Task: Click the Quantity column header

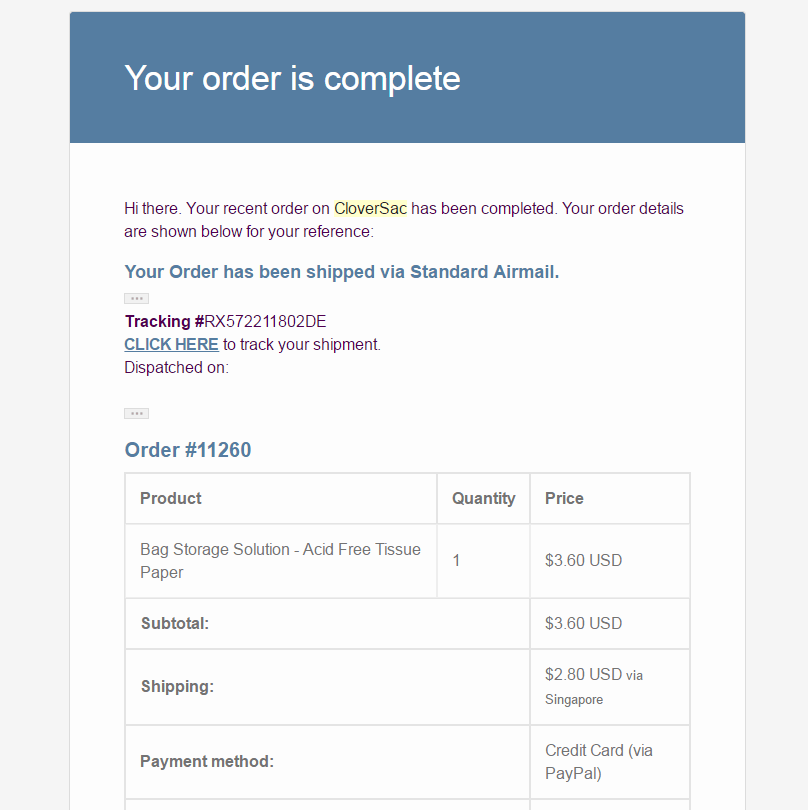Action: [x=483, y=498]
